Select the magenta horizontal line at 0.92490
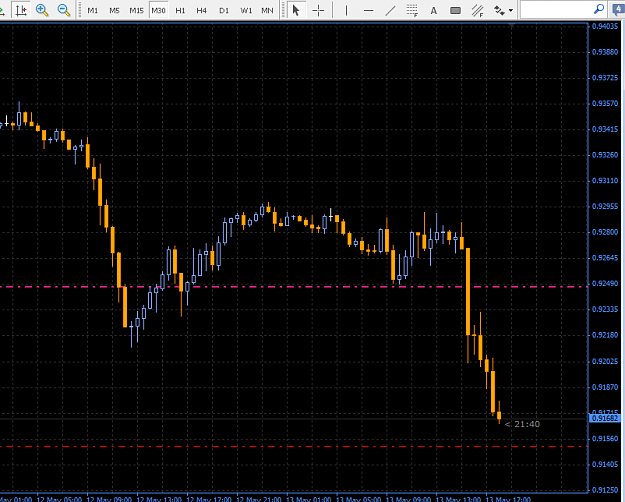The image size is (625, 502). click(294, 287)
